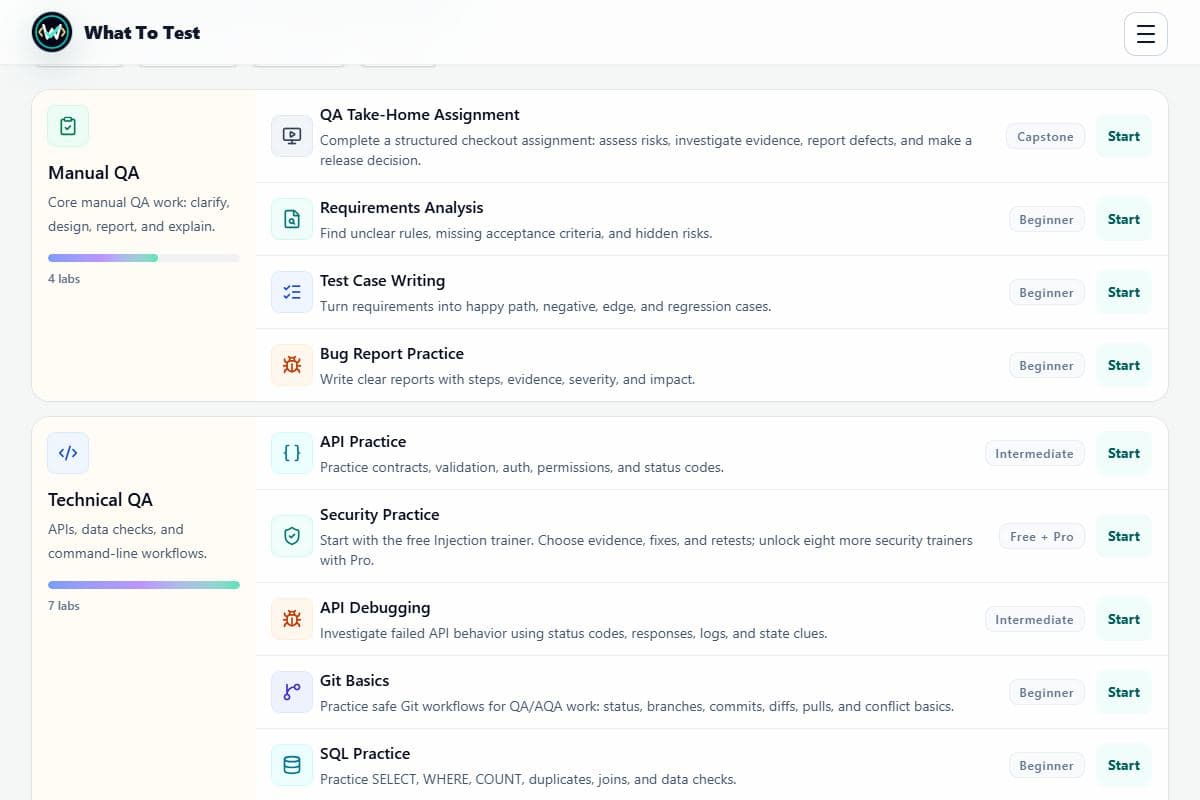Click the Bug Report Practice title
1200x800 pixels.
tap(392, 354)
